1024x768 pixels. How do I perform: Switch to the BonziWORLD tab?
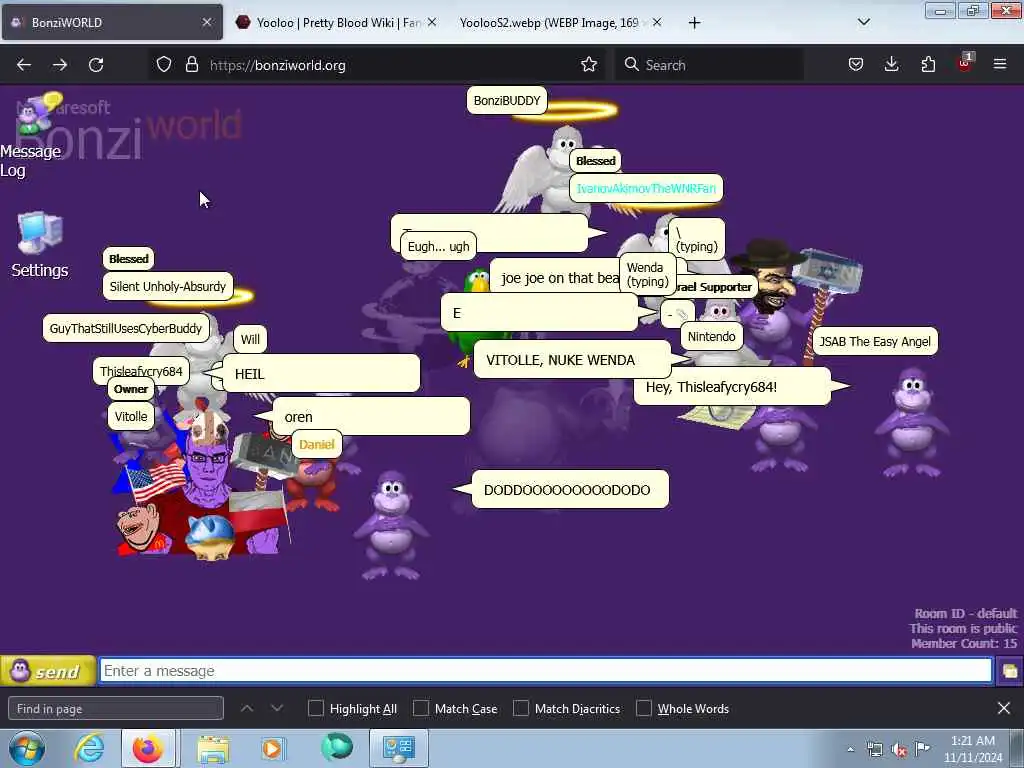point(112,22)
